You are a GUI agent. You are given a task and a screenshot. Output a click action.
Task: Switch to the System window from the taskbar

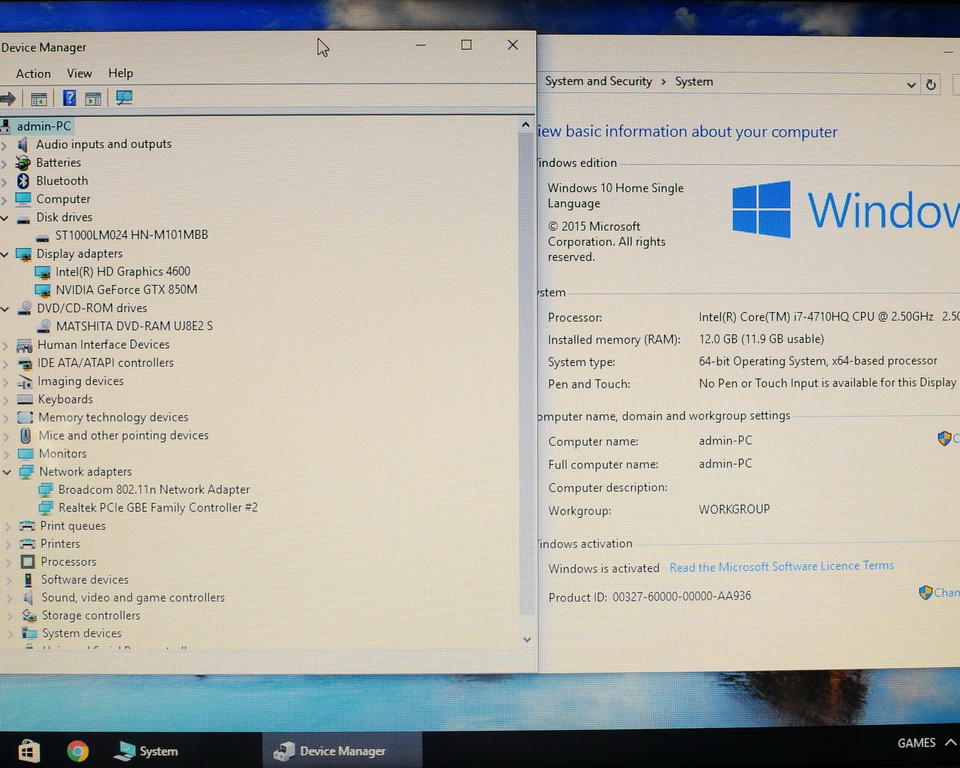147,751
